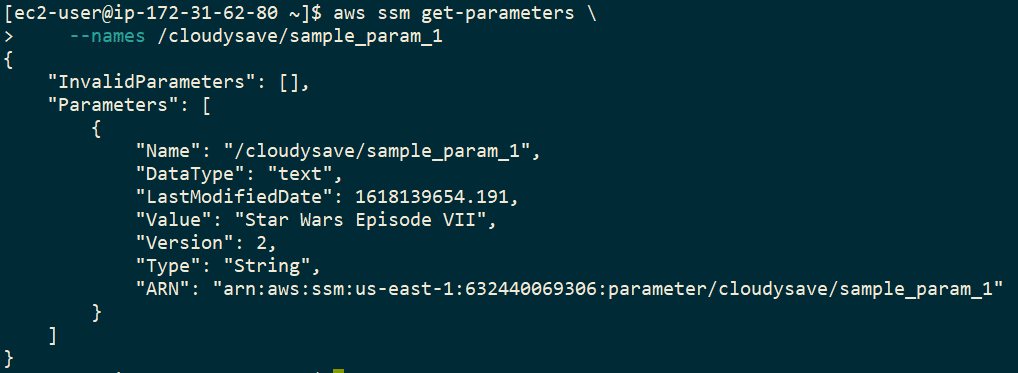
Task: Click the '--names' option text
Action: click(x=107, y=36)
